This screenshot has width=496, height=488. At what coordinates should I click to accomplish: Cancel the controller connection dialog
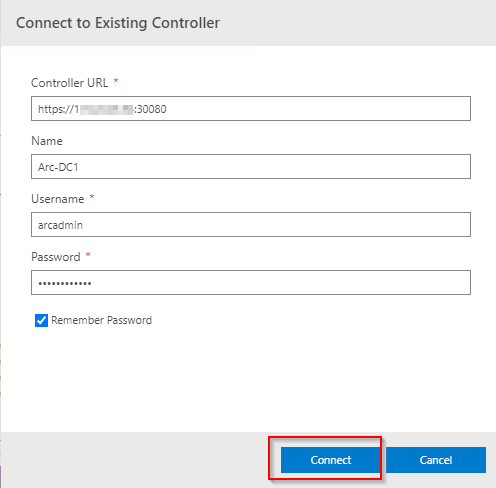436,460
